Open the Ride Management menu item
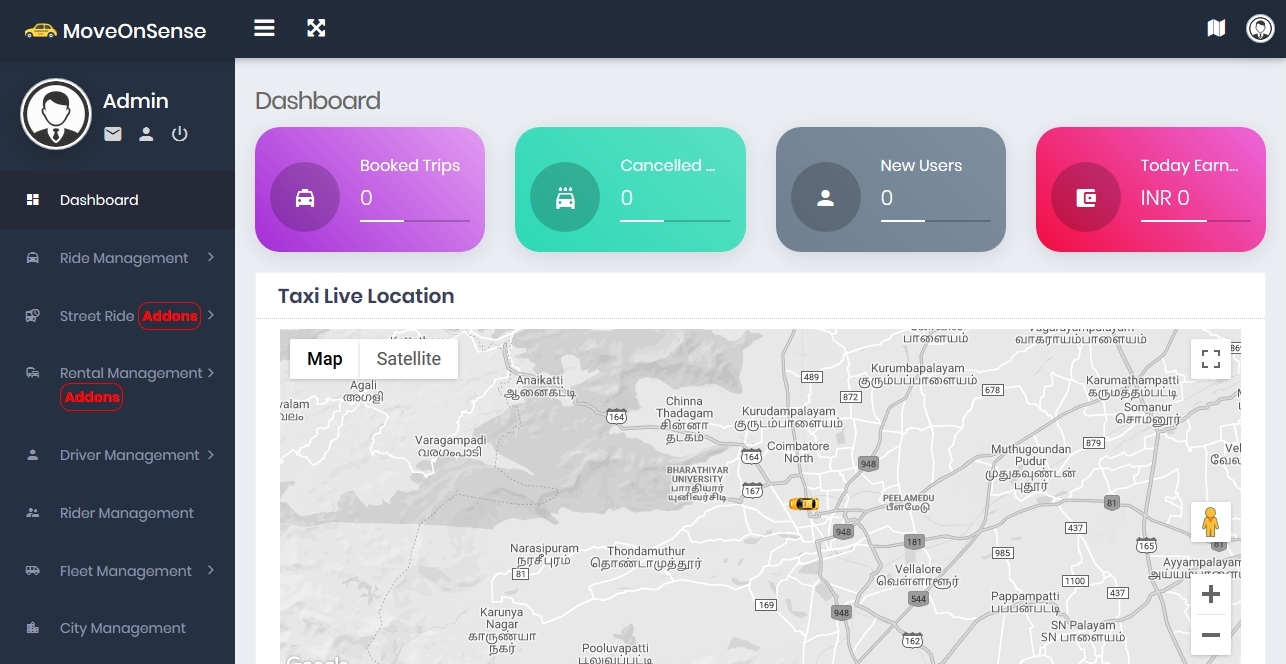 coord(117,258)
